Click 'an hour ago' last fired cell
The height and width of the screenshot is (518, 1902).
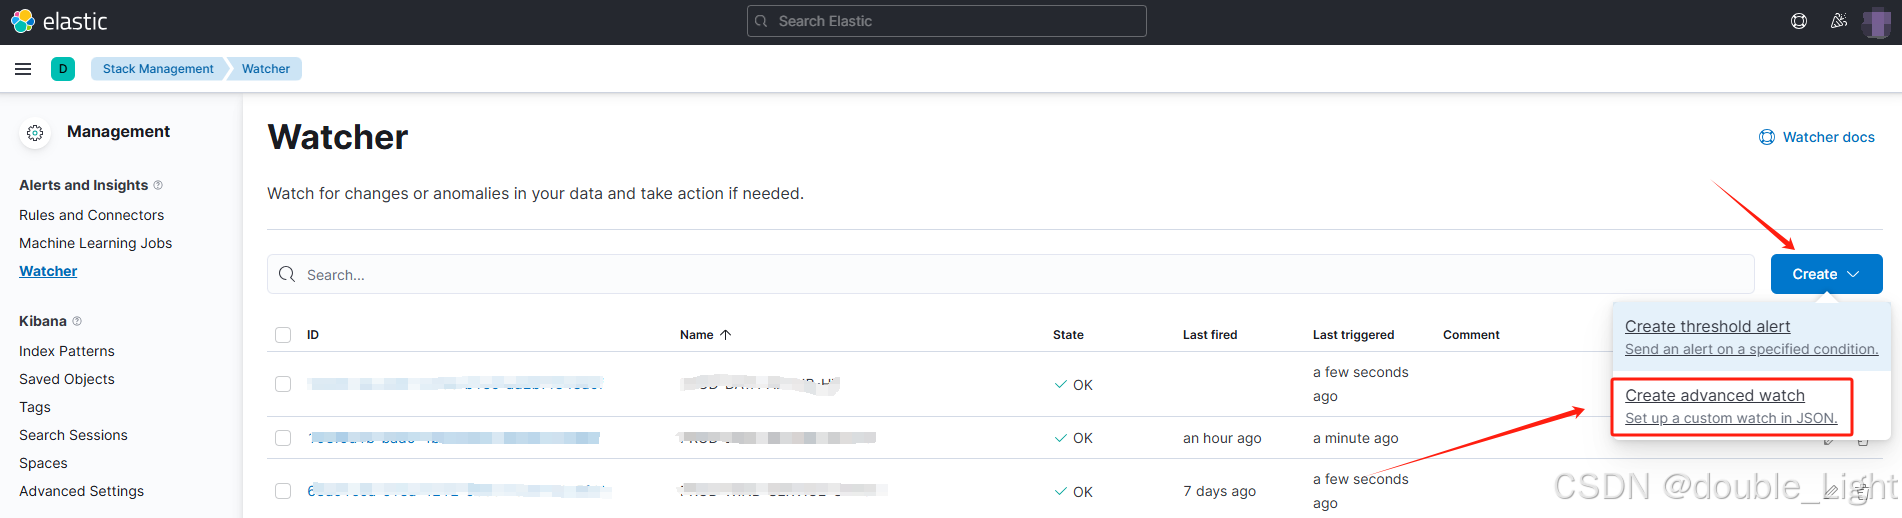coord(1222,438)
